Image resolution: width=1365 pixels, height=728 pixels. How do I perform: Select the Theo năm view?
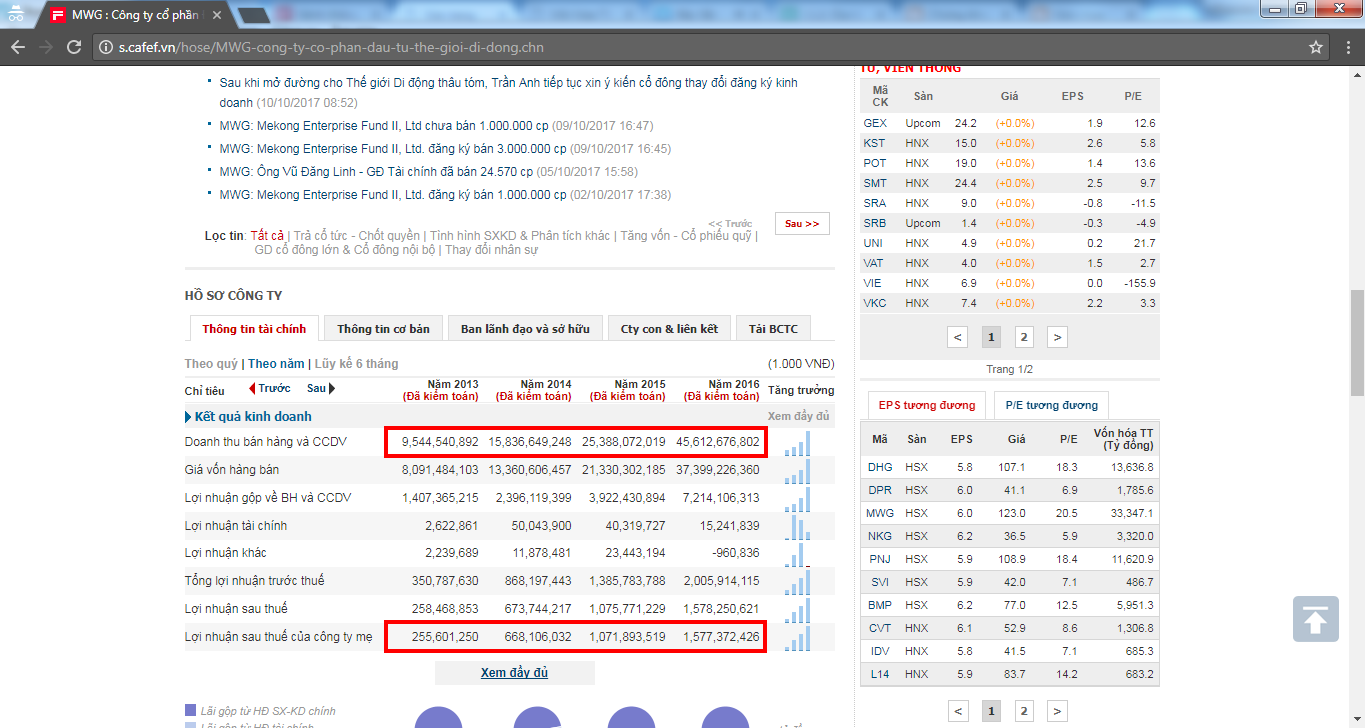tap(276, 364)
